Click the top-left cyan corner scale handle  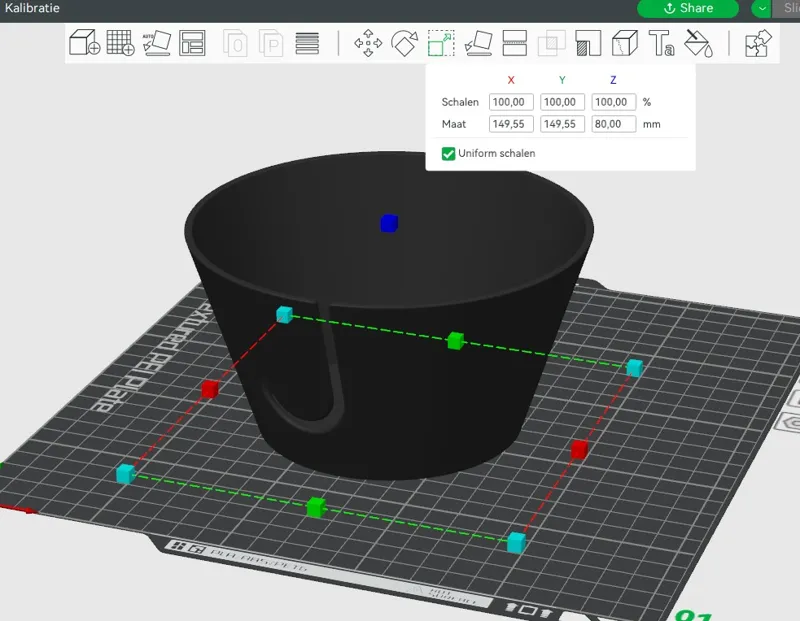(x=284, y=314)
